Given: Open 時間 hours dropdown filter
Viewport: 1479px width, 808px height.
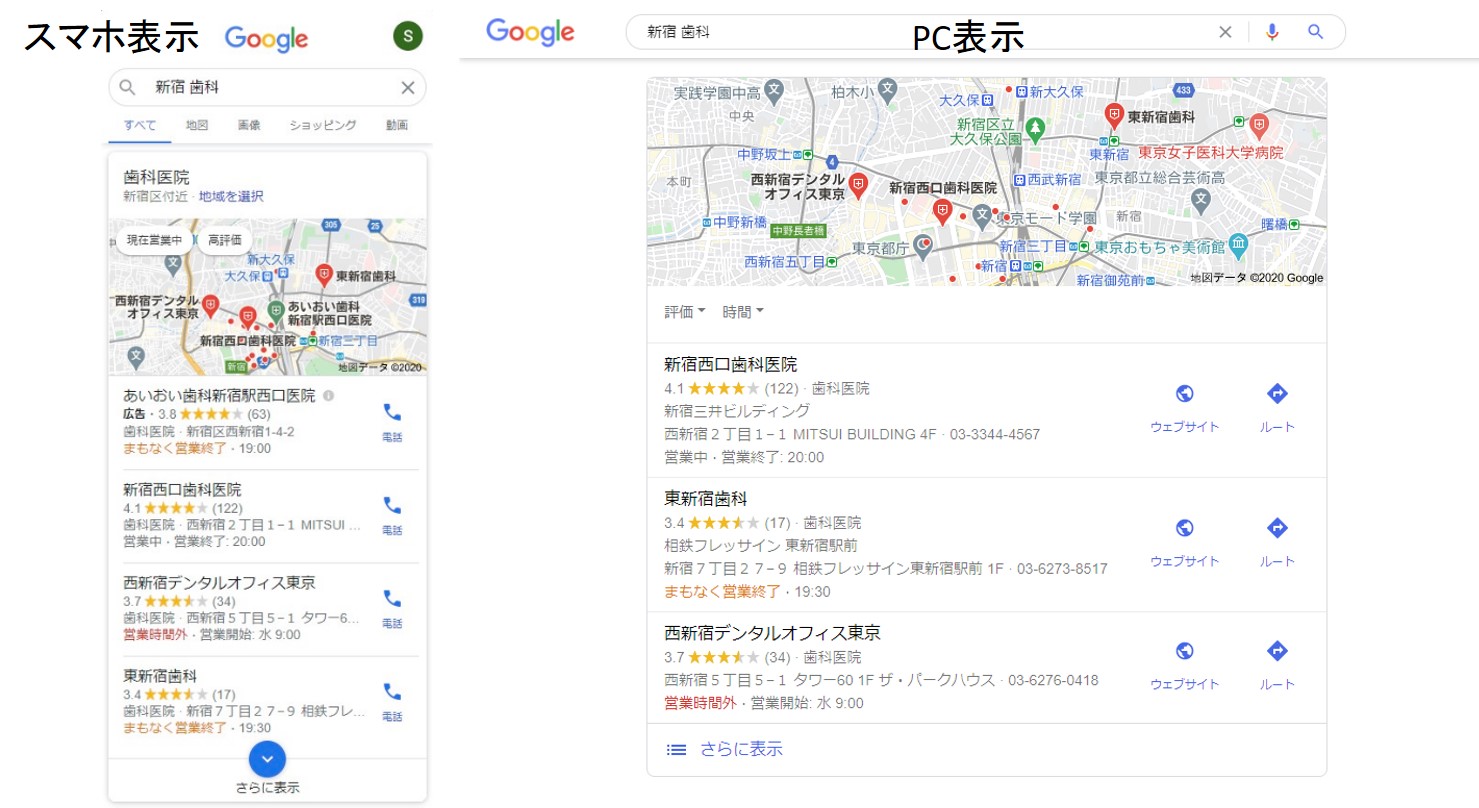Looking at the screenshot, I should (x=743, y=312).
